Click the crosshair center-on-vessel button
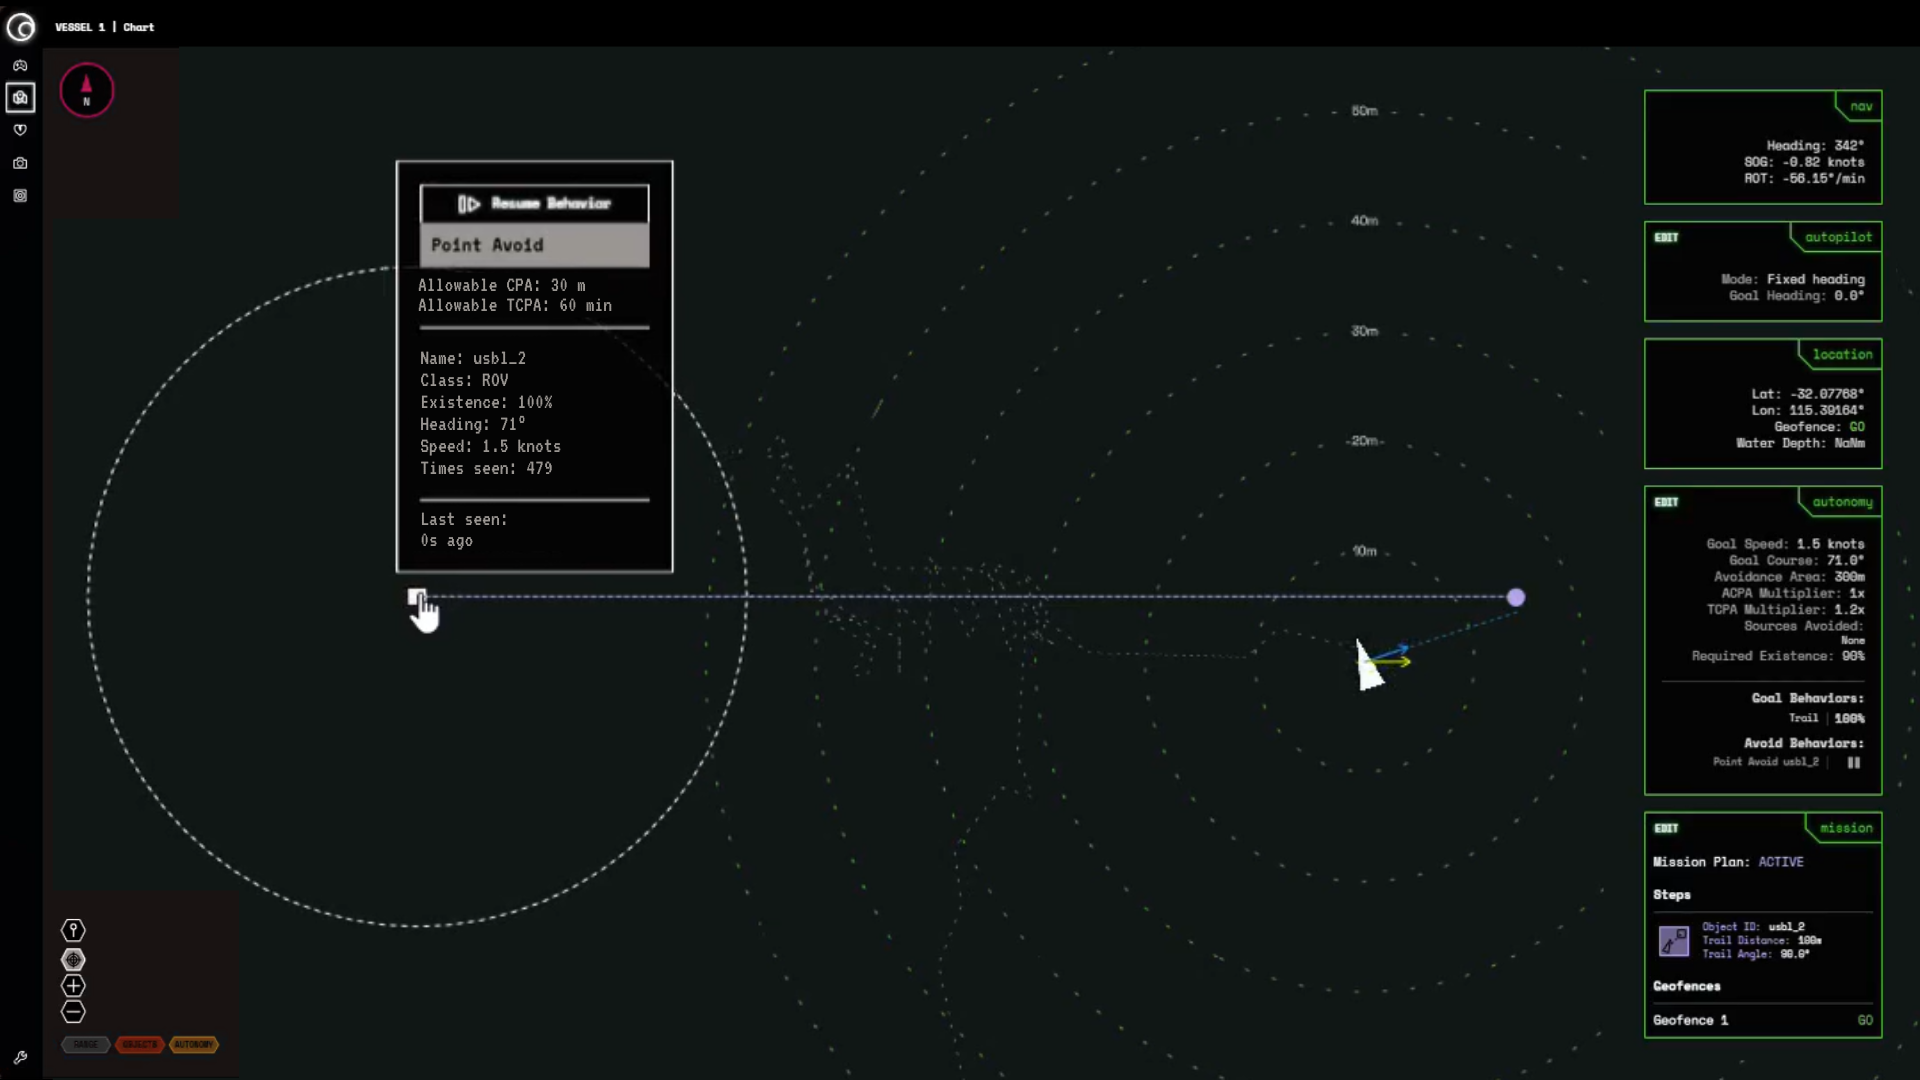This screenshot has width=1920, height=1080. click(x=73, y=960)
